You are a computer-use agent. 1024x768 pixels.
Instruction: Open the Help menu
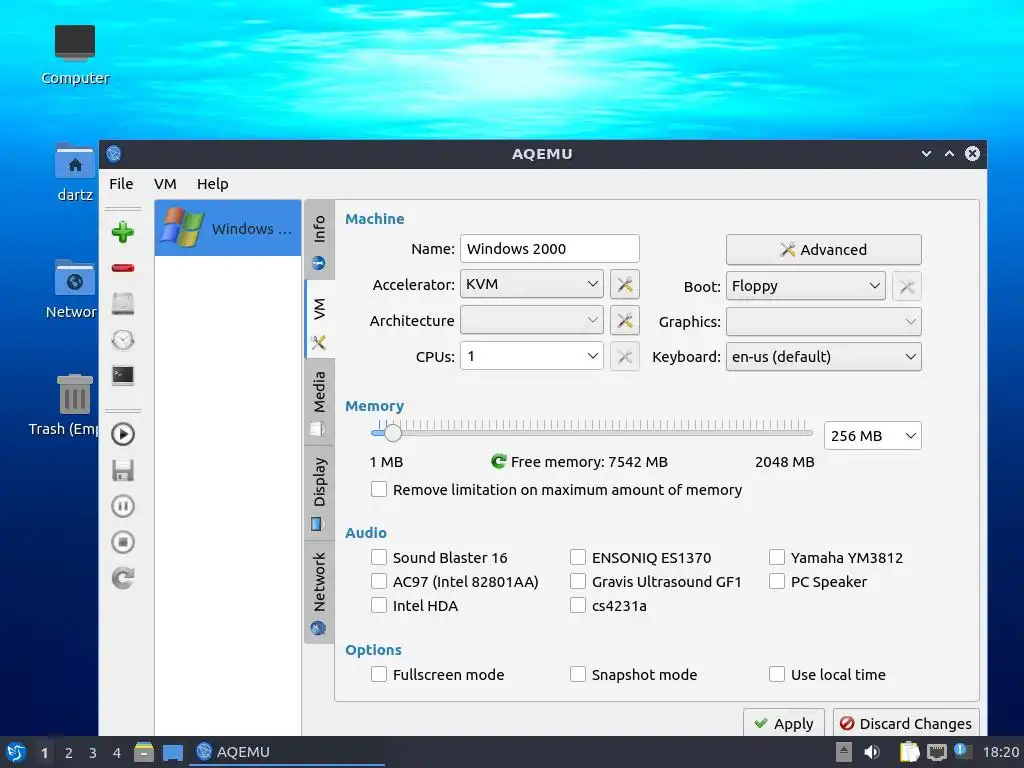tap(213, 184)
